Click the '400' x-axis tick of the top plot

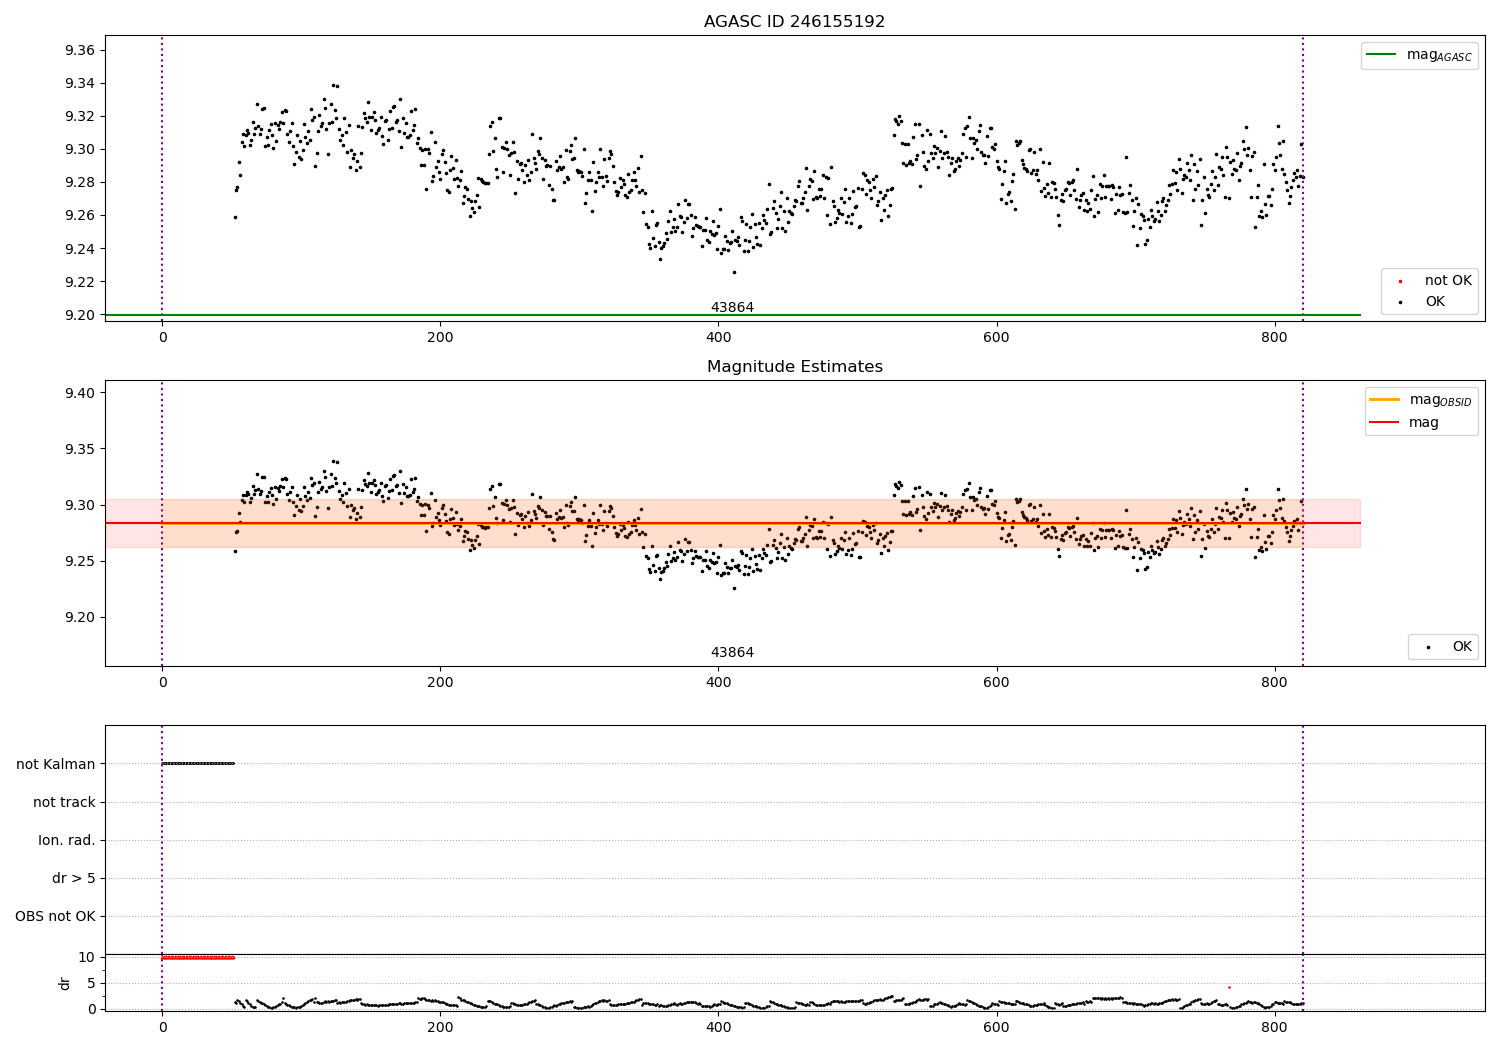[718, 337]
